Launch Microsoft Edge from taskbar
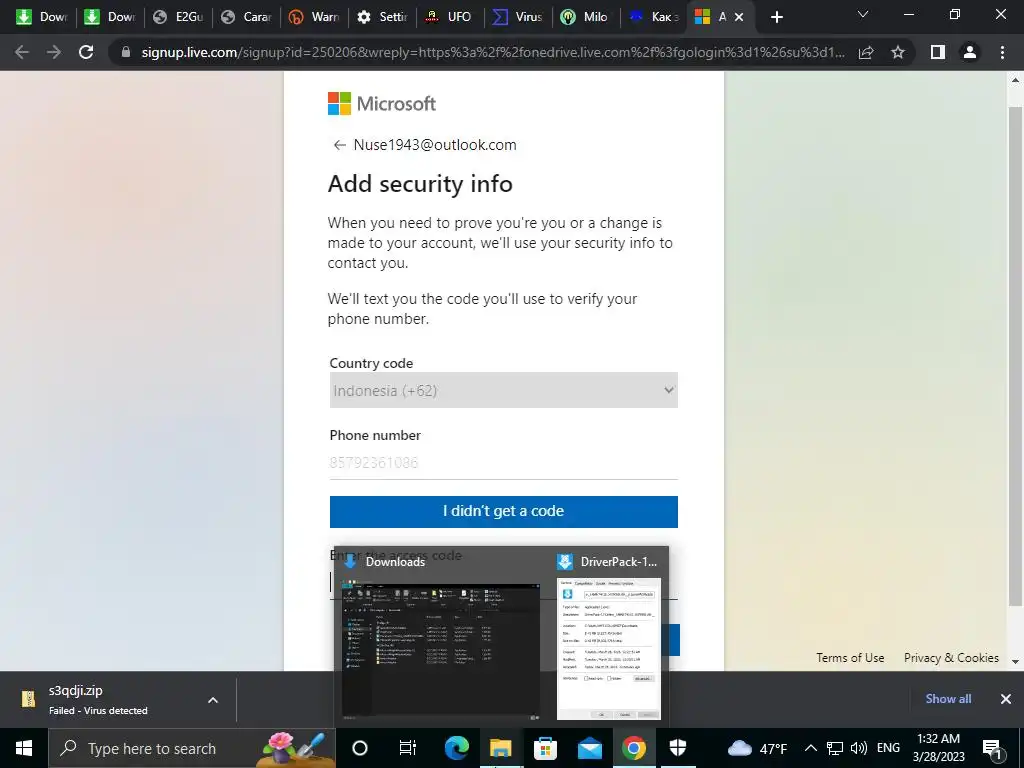Screen dimensions: 1024x768 [x=456, y=748]
